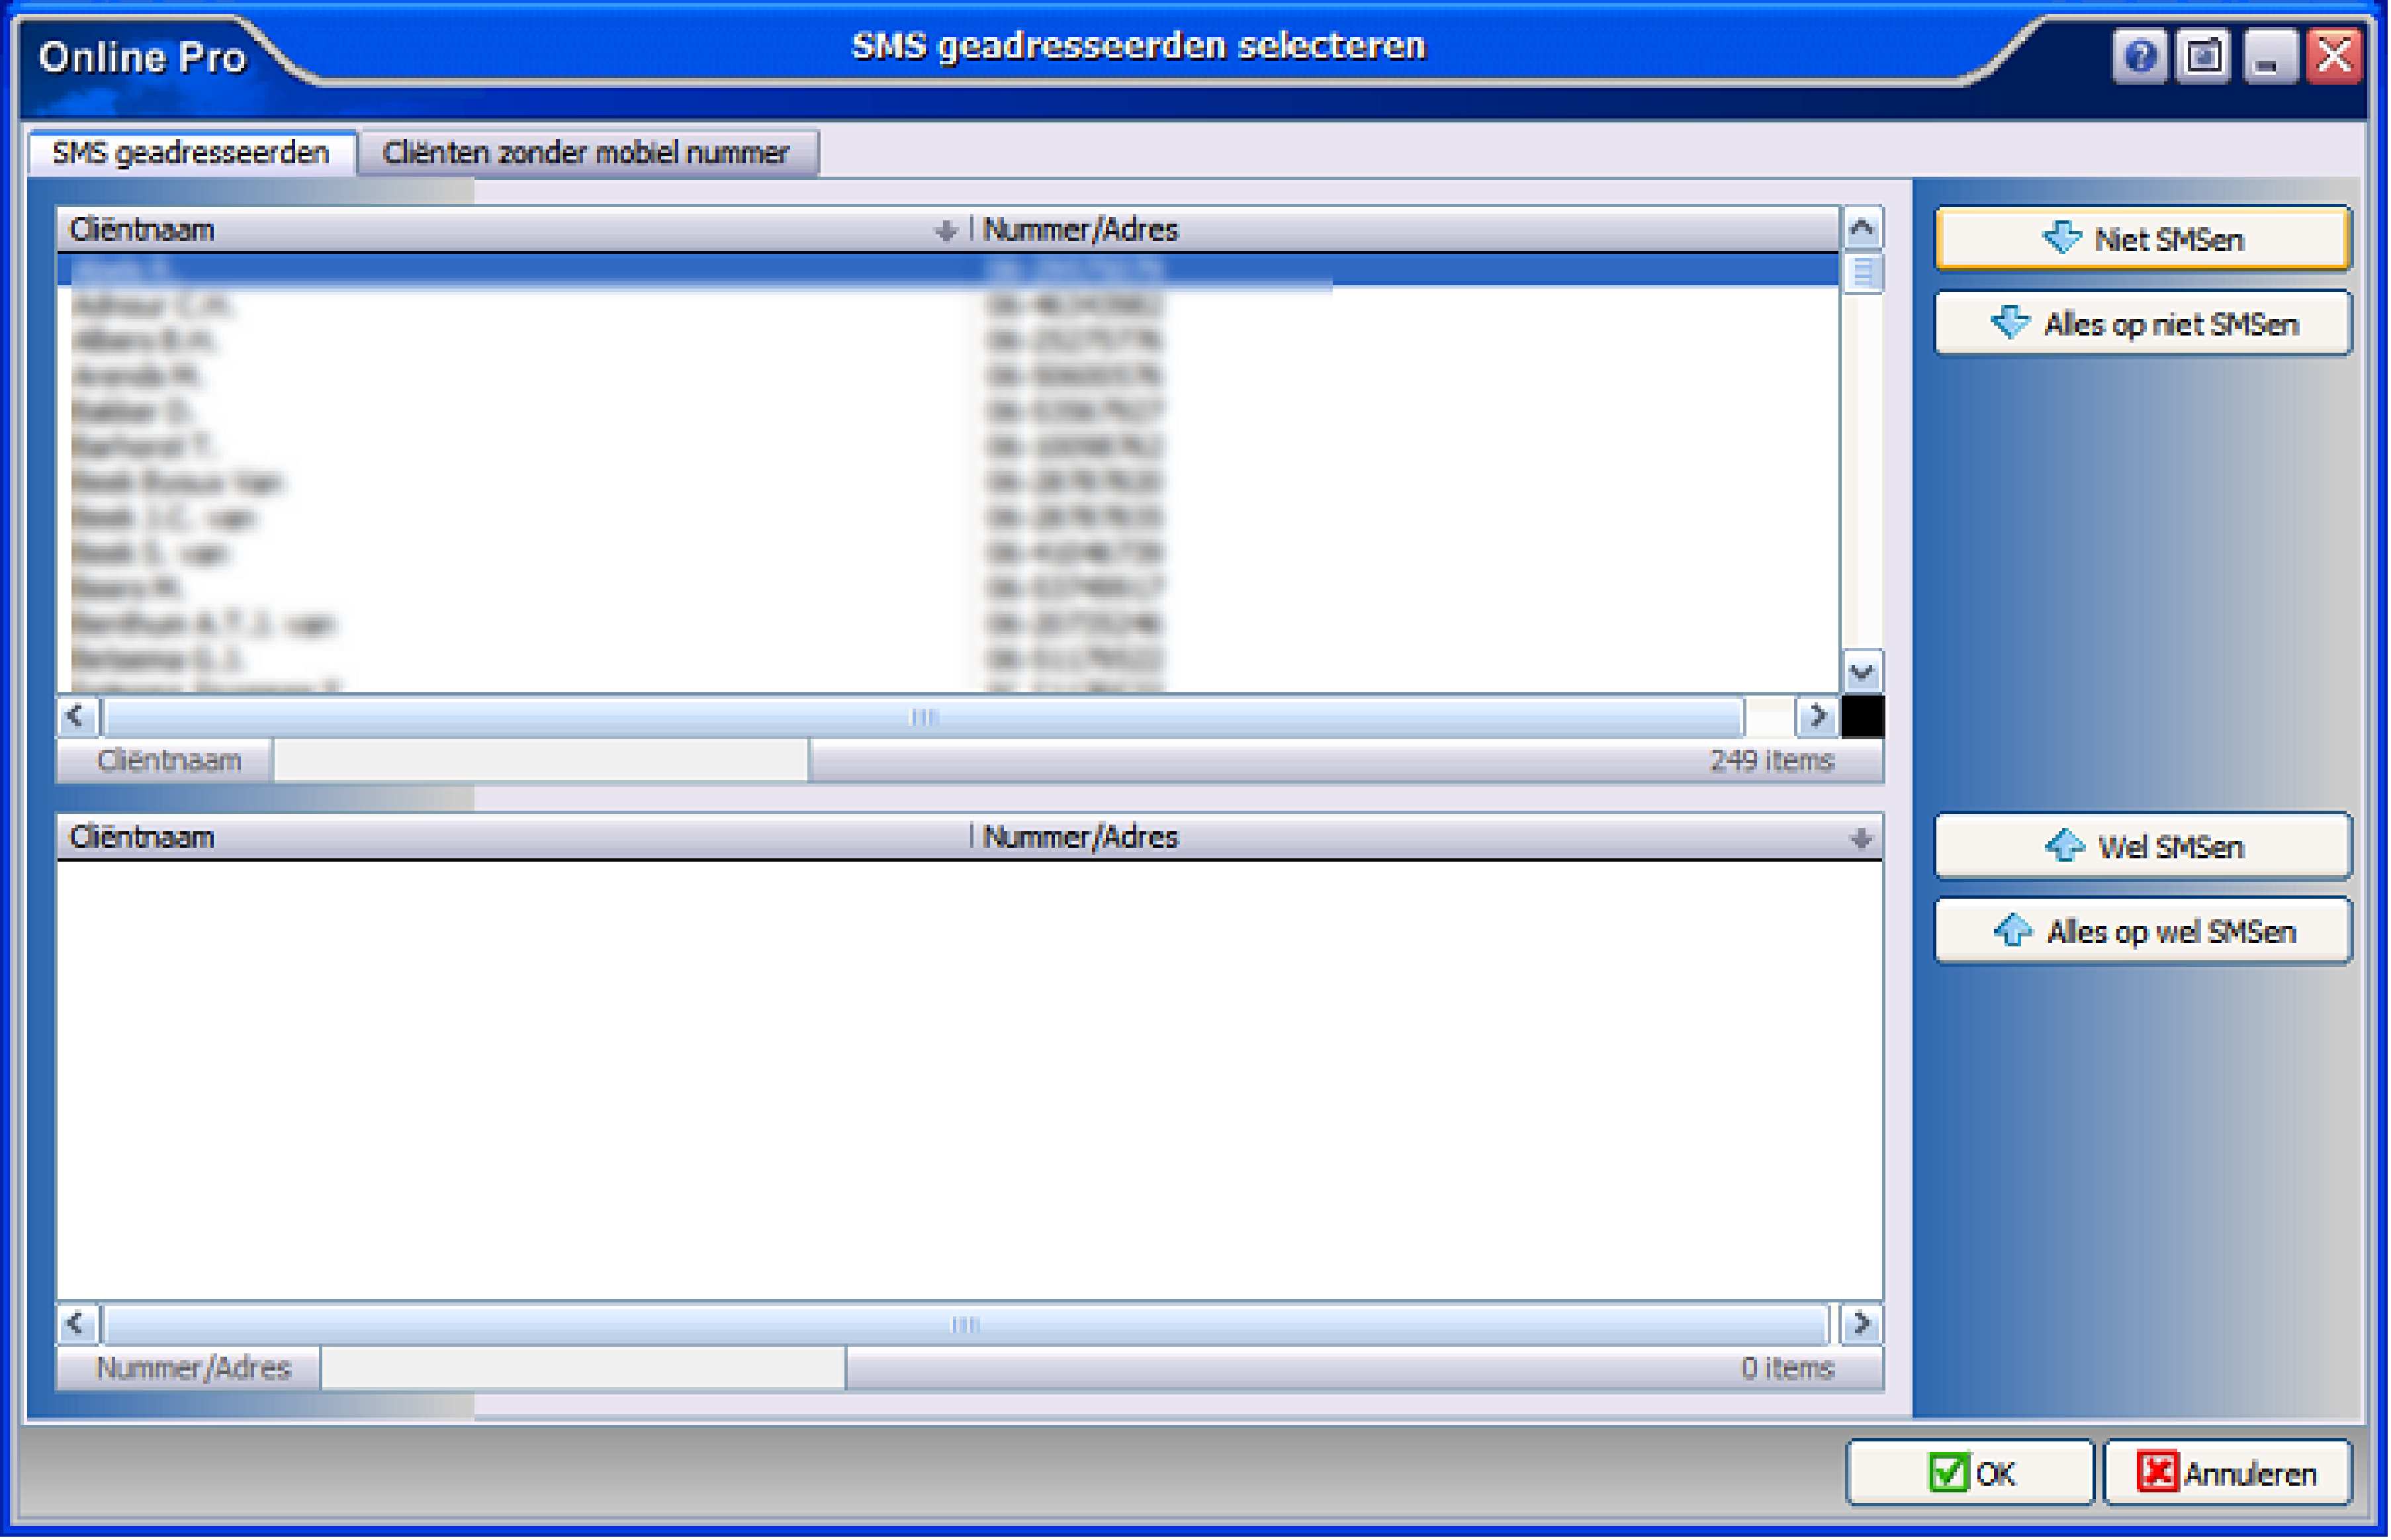The height and width of the screenshot is (1540, 2391).
Task: Click the Online Pro logo tab
Action: [x=142, y=57]
